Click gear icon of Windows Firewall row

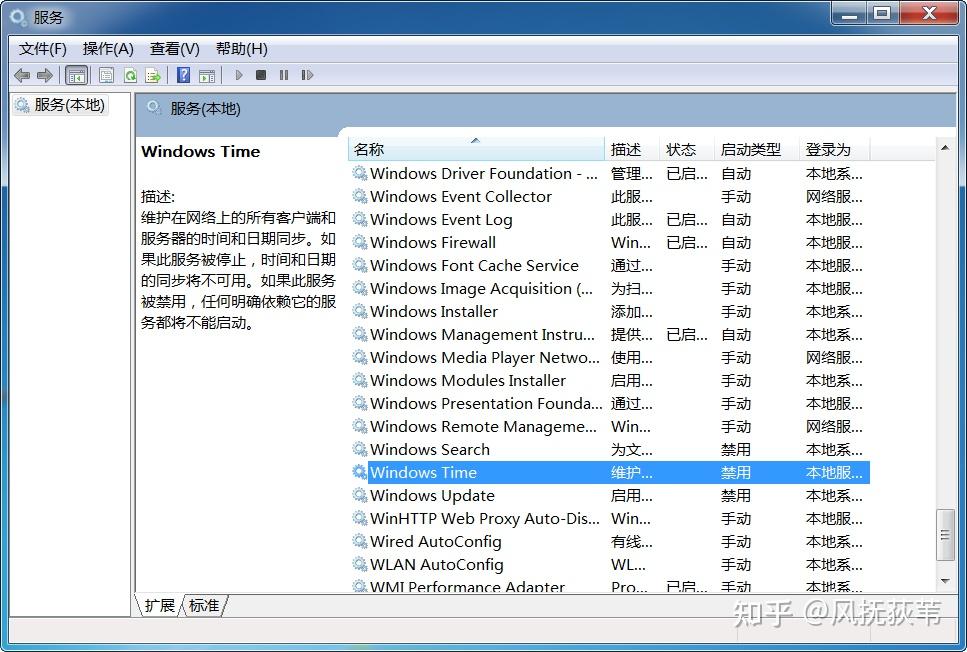(360, 242)
